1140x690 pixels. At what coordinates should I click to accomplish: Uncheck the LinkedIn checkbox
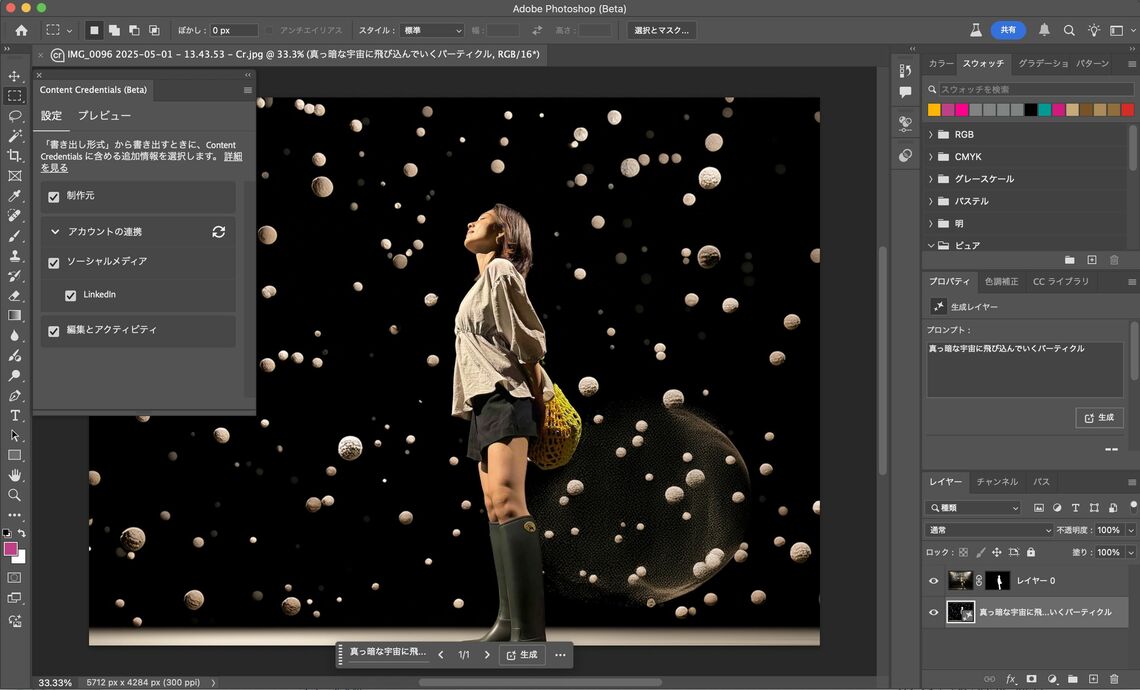(71, 295)
